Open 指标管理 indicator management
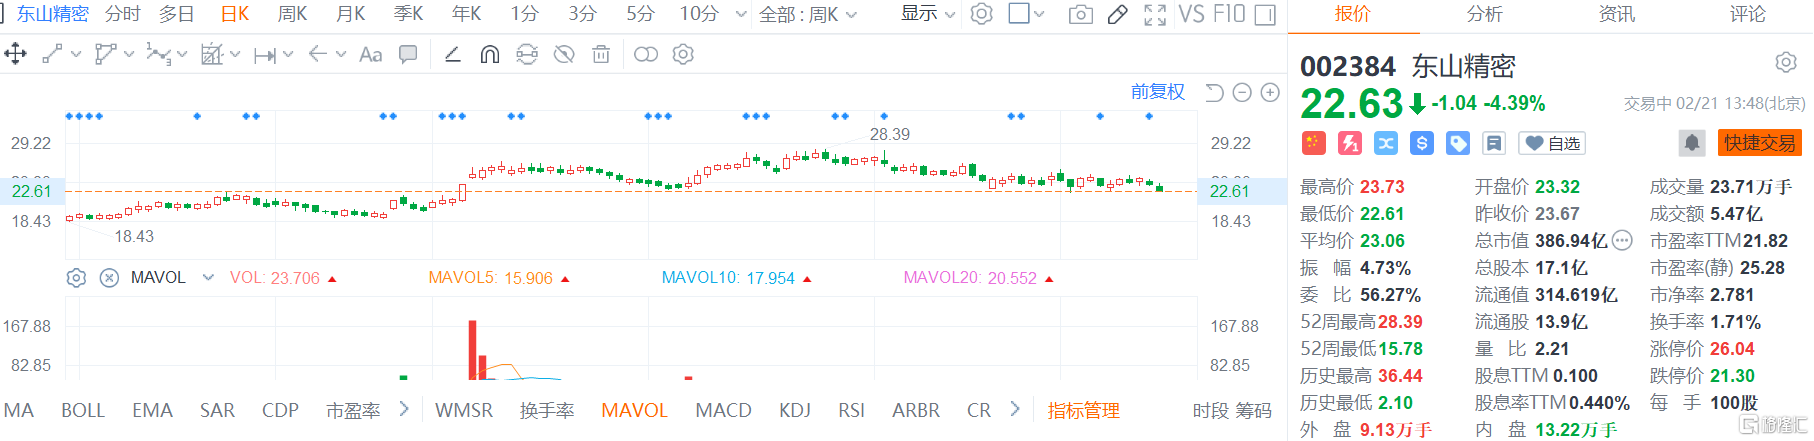Image resolution: width=1814 pixels, height=441 pixels. click(x=1083, y=410)
